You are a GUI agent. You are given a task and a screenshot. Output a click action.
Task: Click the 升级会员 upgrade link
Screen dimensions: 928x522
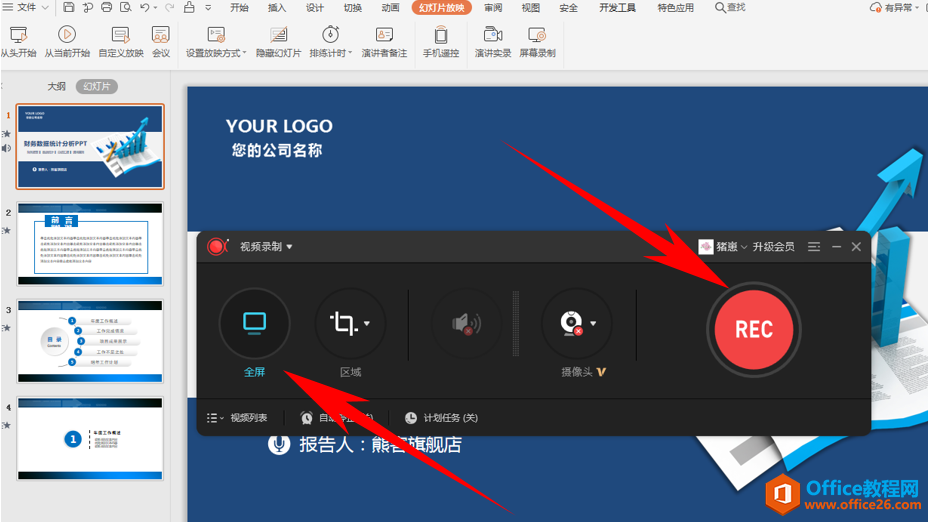(x=774, y=247)
